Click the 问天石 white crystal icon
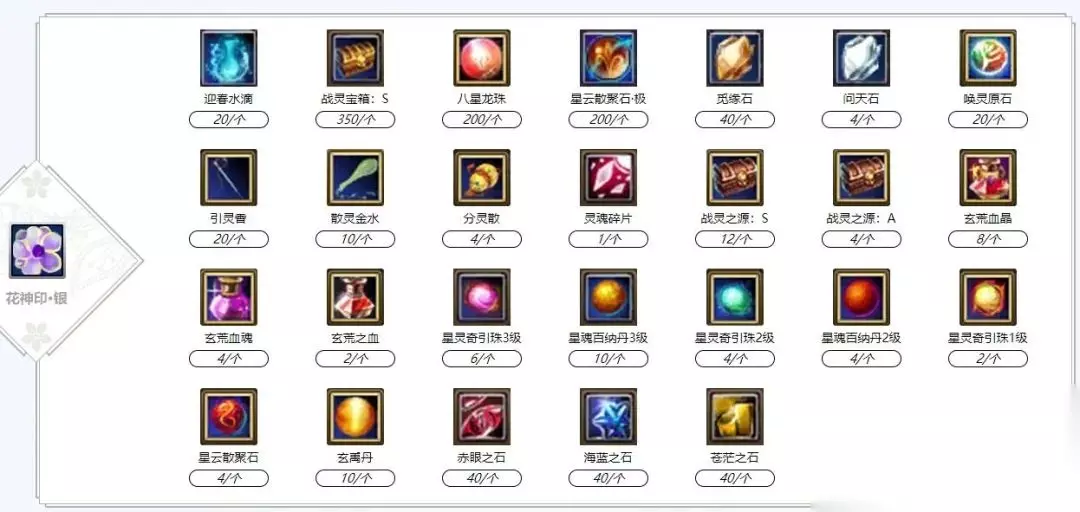 pos(862,58)
